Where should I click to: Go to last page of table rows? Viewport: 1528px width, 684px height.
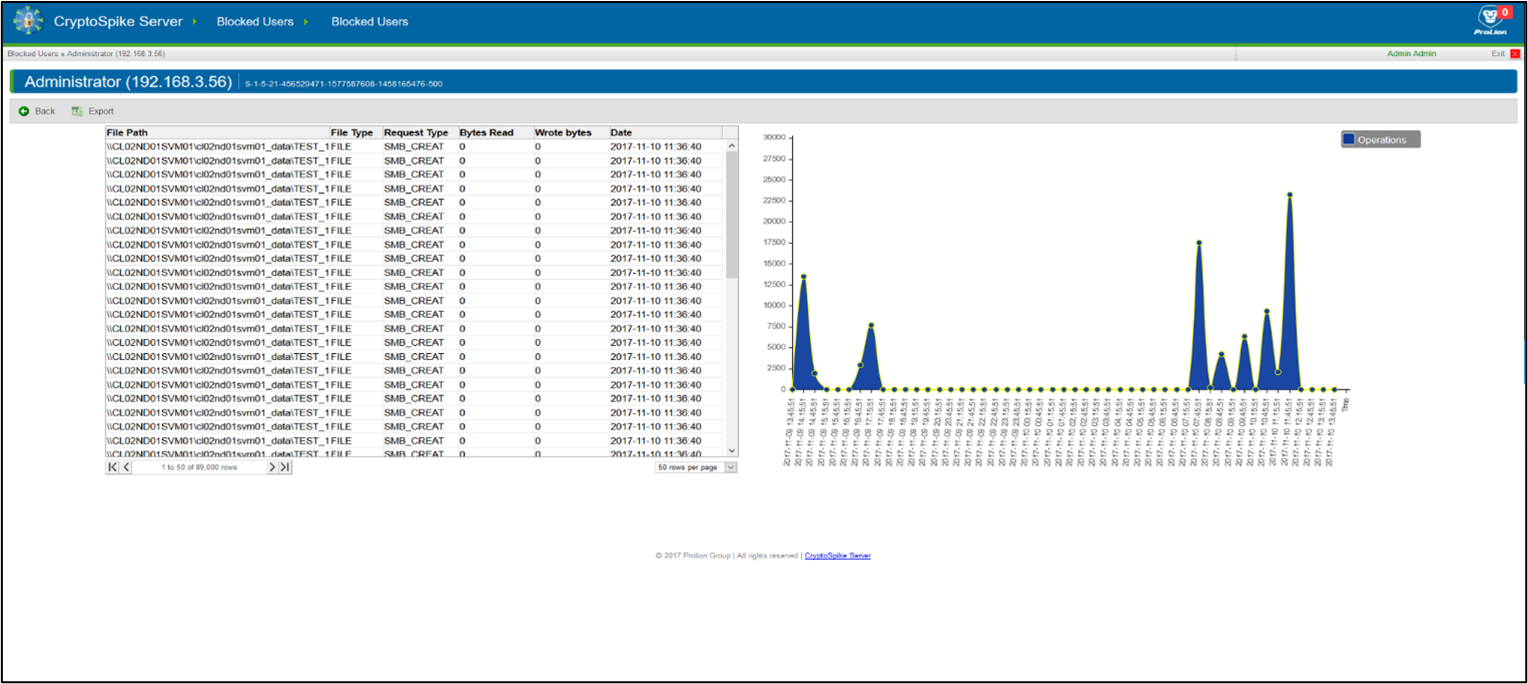tap(285, 467)
